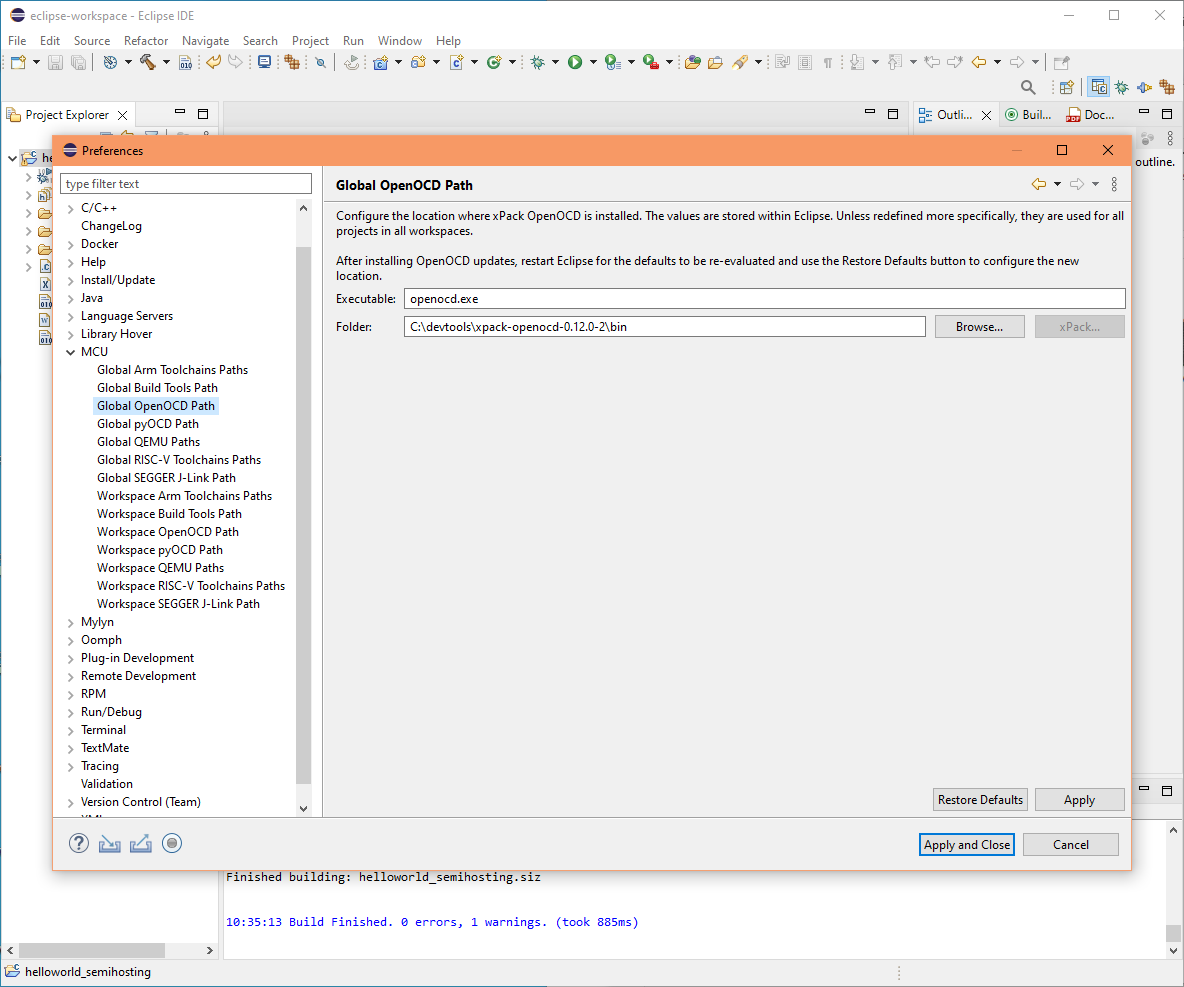The height and width of the screenshot is (987, 1184).
Task: Click the Save All icon in the toolbar
Action: 78,61
